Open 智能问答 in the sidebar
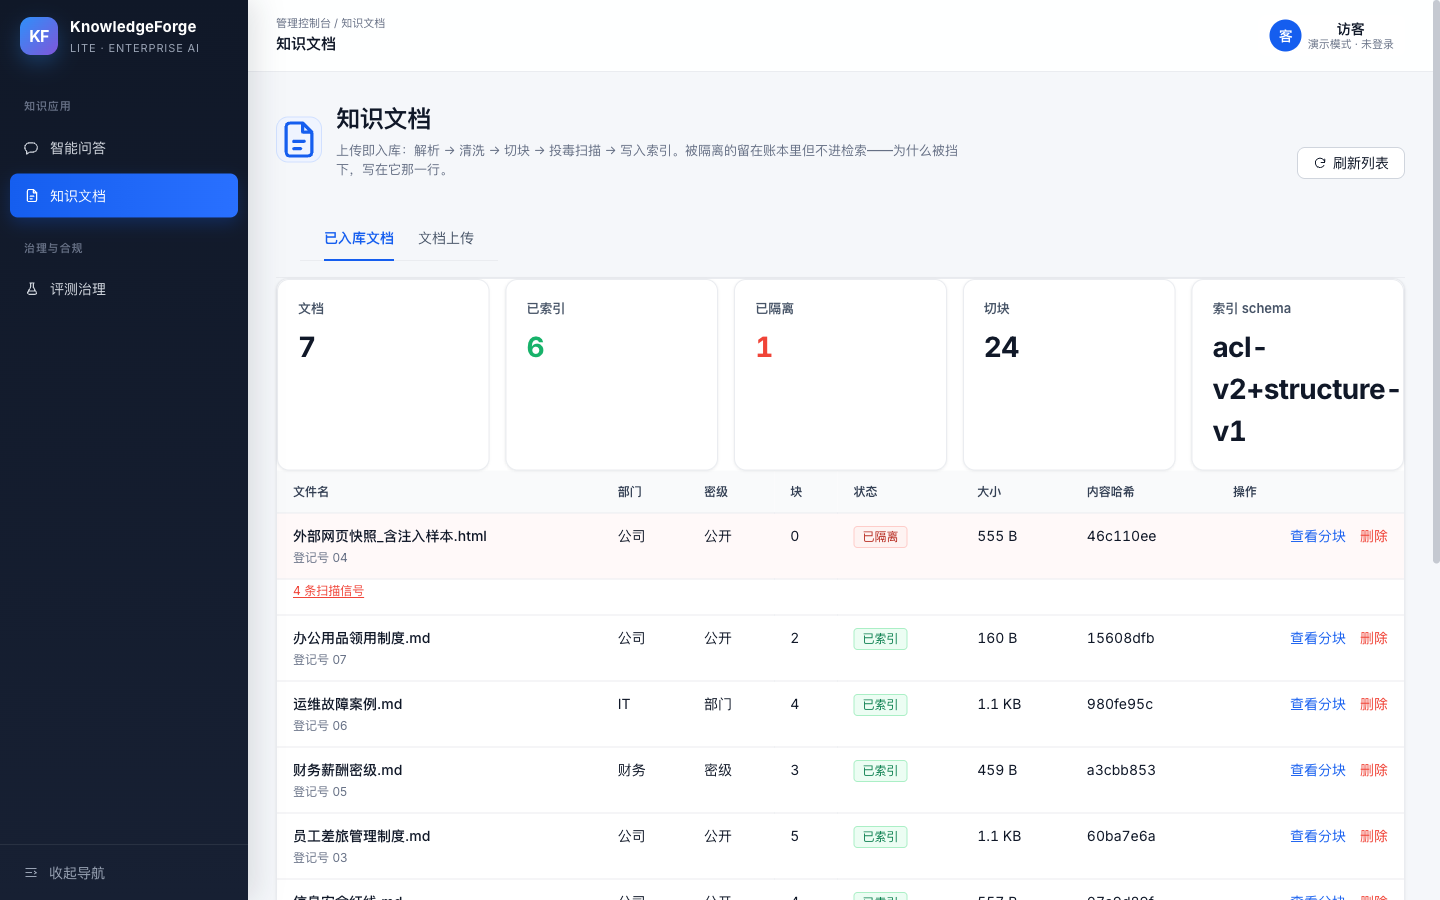Image resolution: width=1440 pixels, height=900 pixels. pos(124,148)
